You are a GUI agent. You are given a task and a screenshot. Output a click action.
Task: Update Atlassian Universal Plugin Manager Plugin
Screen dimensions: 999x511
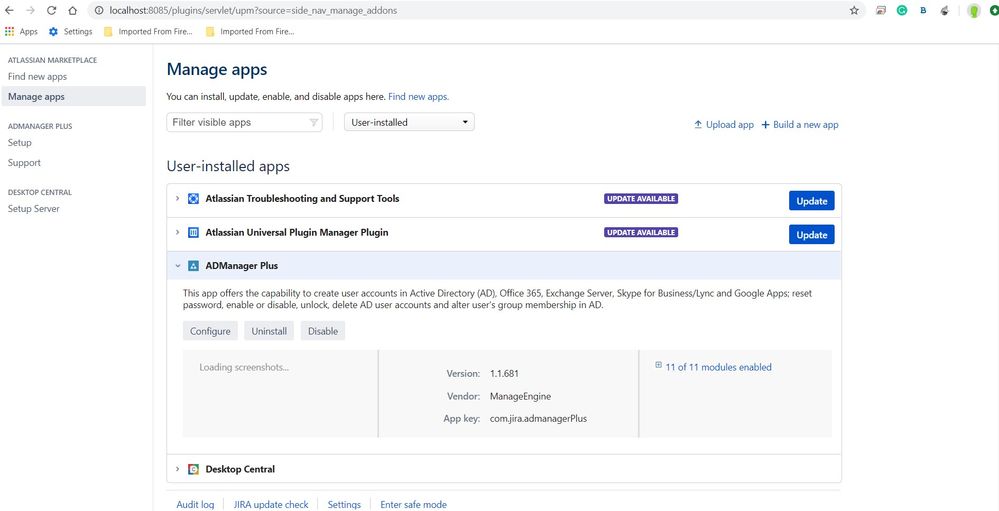812,234
